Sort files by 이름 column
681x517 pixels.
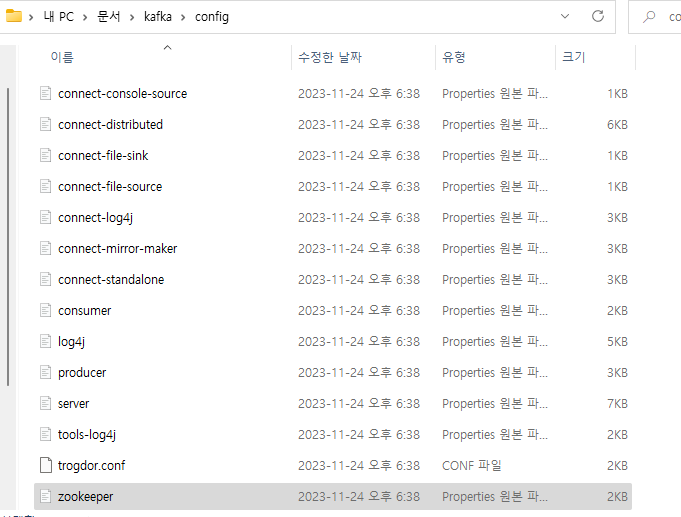coord(62,57)
